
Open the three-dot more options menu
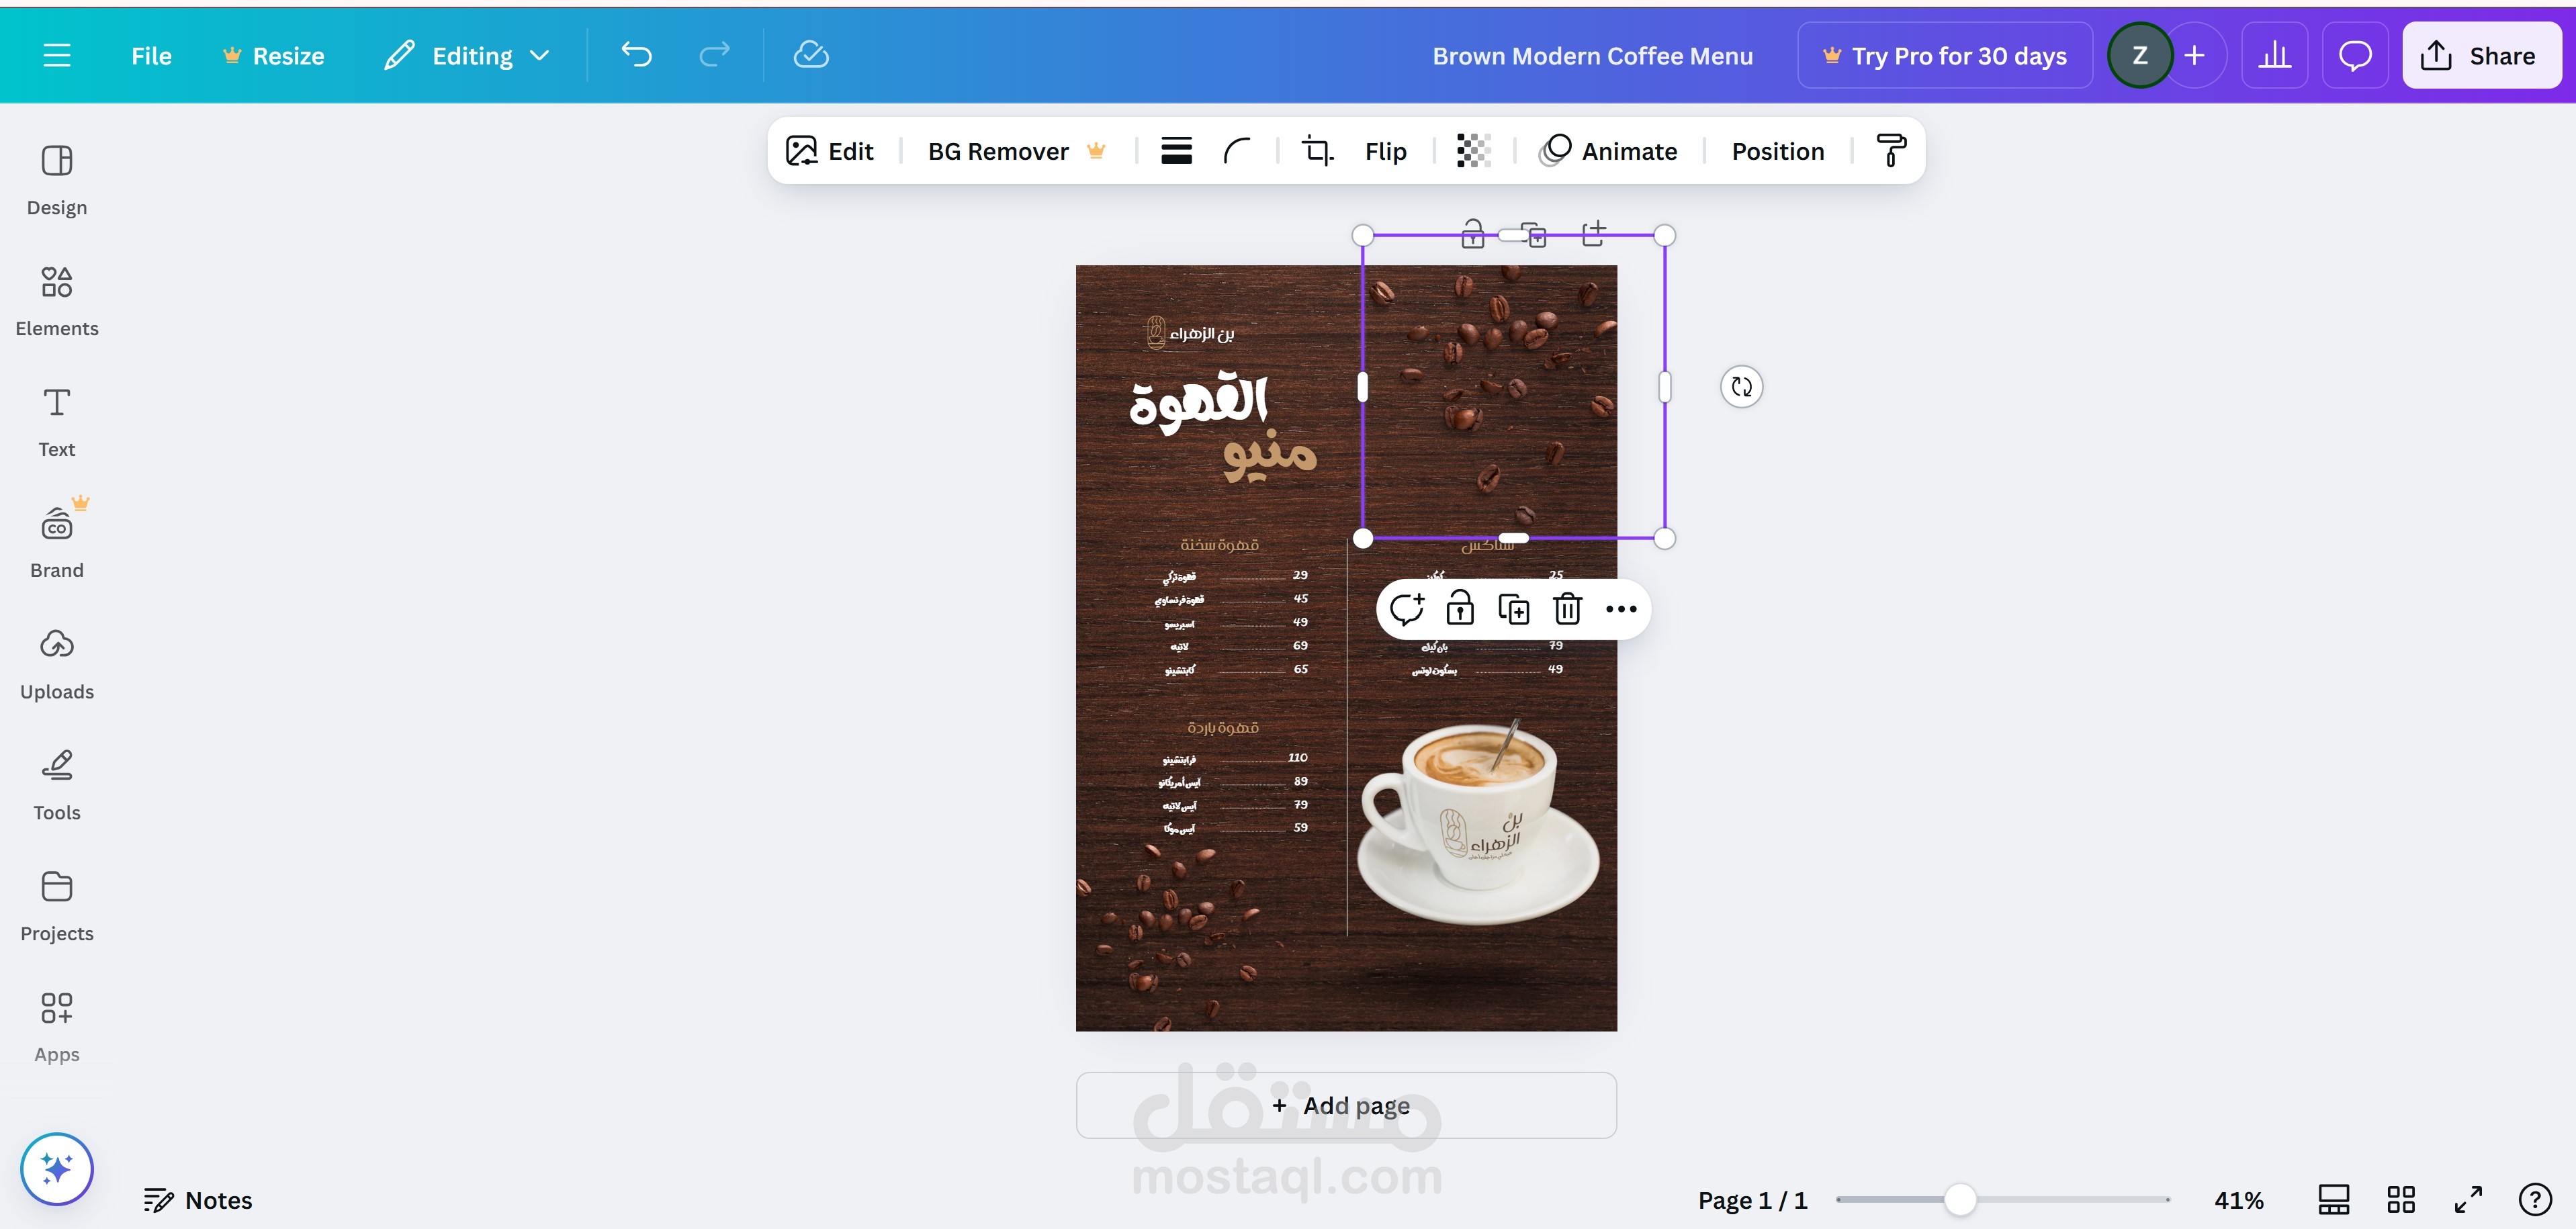(x=1620, y=609)
